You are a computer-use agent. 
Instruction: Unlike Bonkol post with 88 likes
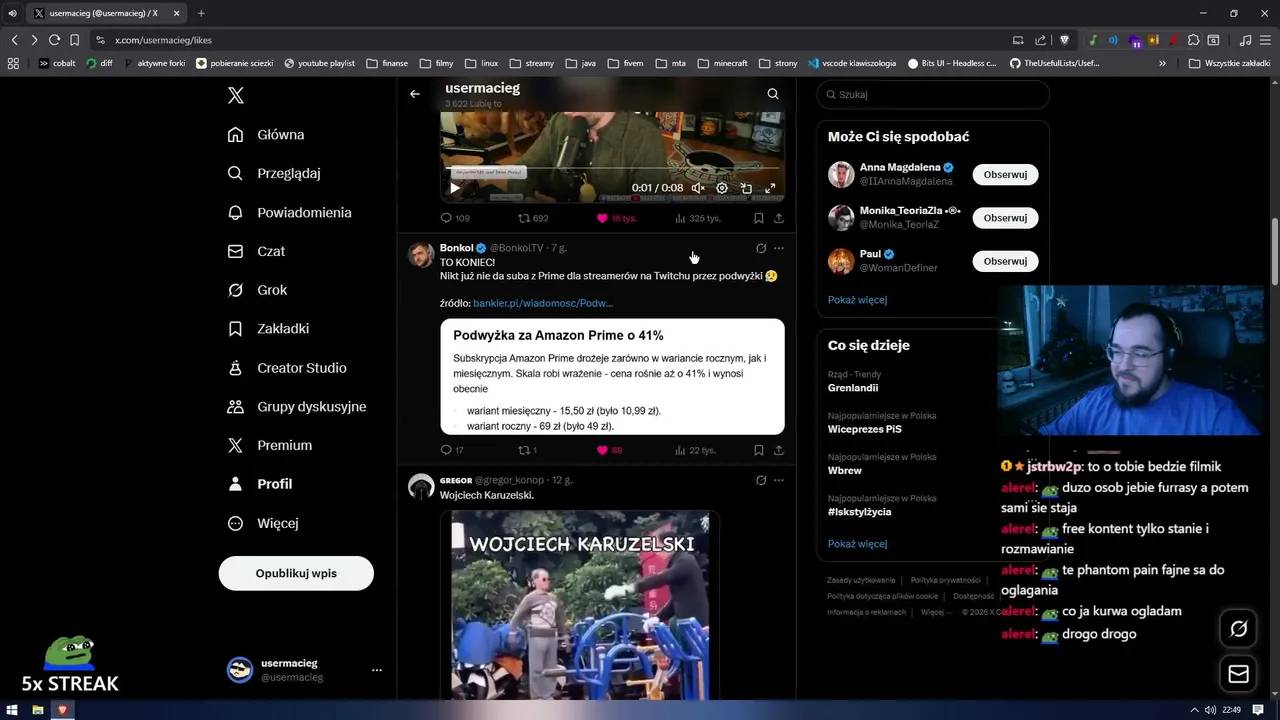point(609,450)
